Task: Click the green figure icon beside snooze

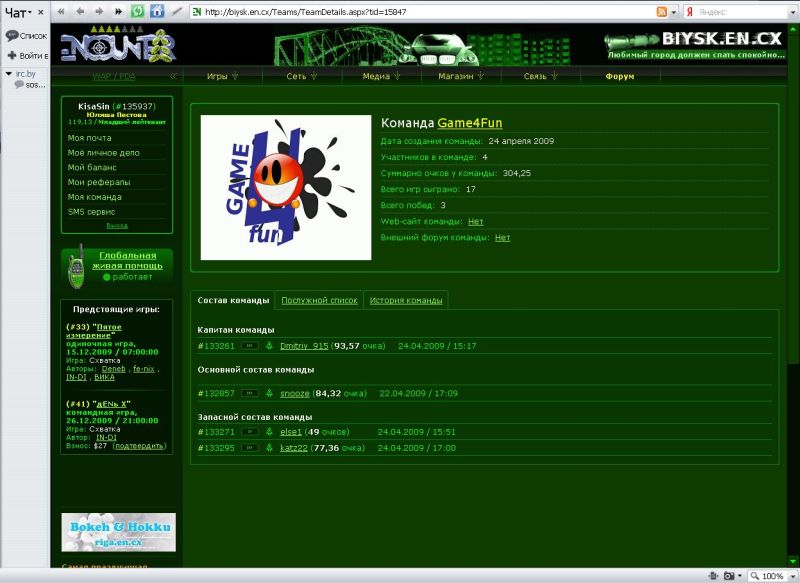Action: (269, 393)
